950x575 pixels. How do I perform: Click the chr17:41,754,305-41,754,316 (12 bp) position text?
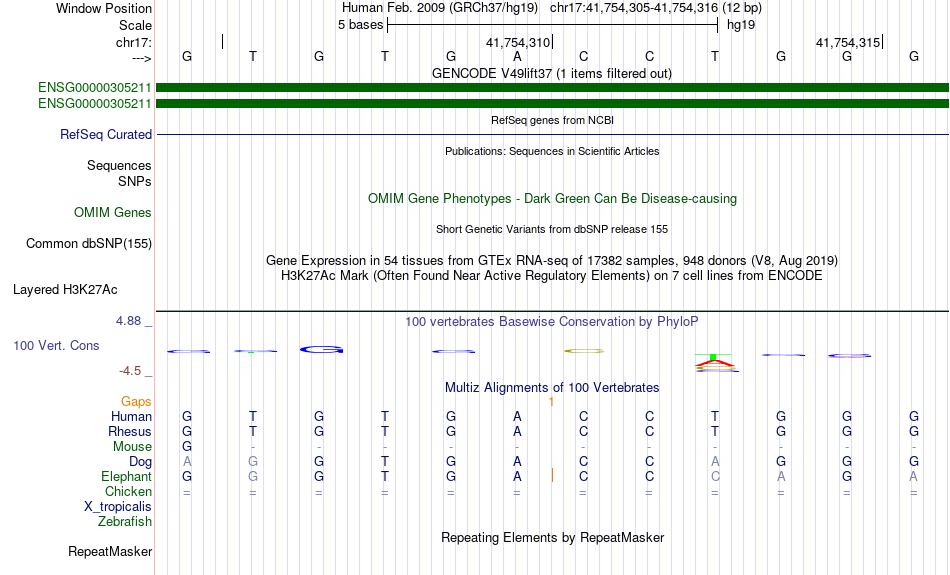click(656, 8)
